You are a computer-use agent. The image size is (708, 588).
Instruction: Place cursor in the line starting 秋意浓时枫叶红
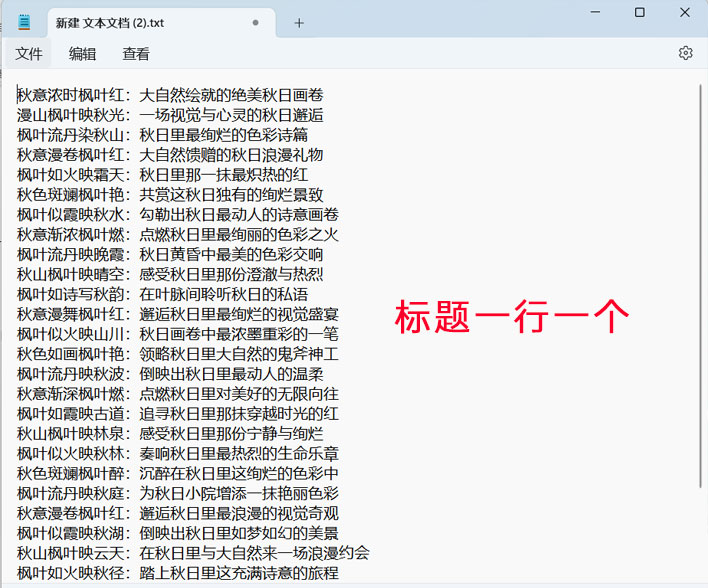pos(170,95)
